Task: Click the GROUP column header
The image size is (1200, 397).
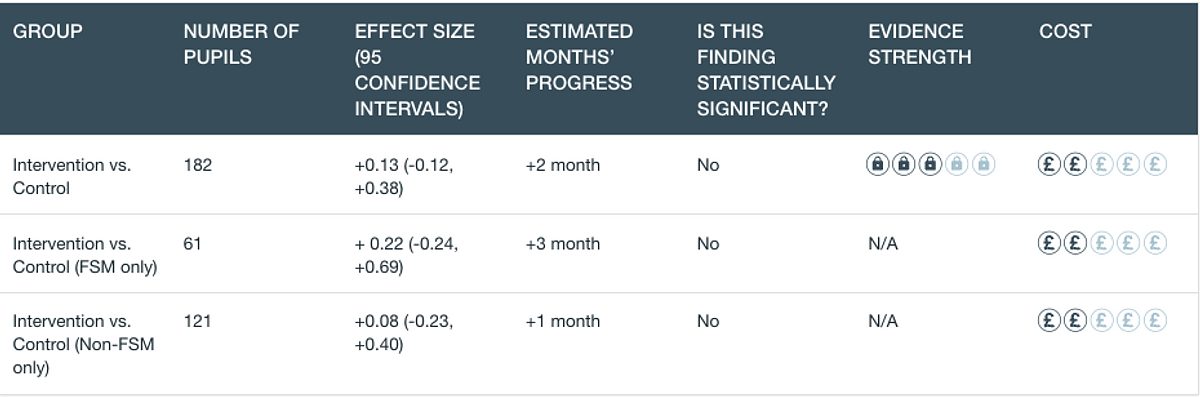Action: click(x=48, y=32)
